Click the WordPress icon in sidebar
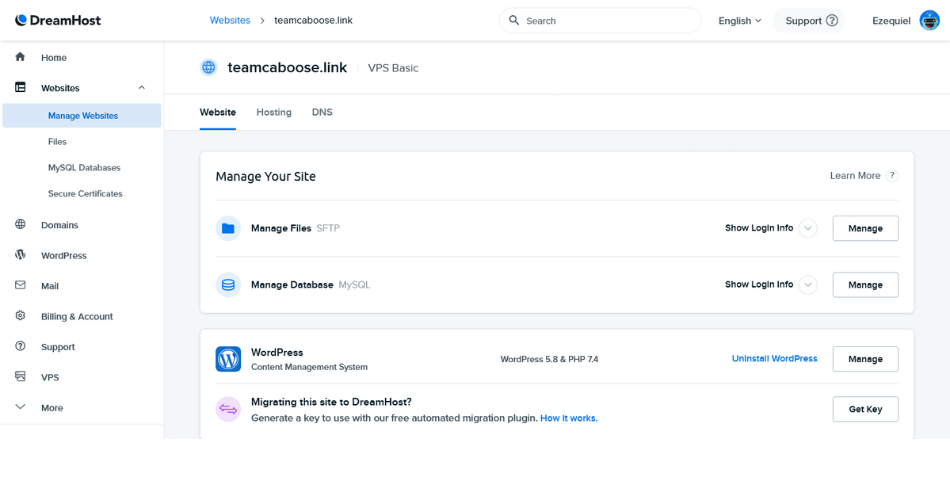The width and height of the screenshot is (950, 480). click(20, 255)
